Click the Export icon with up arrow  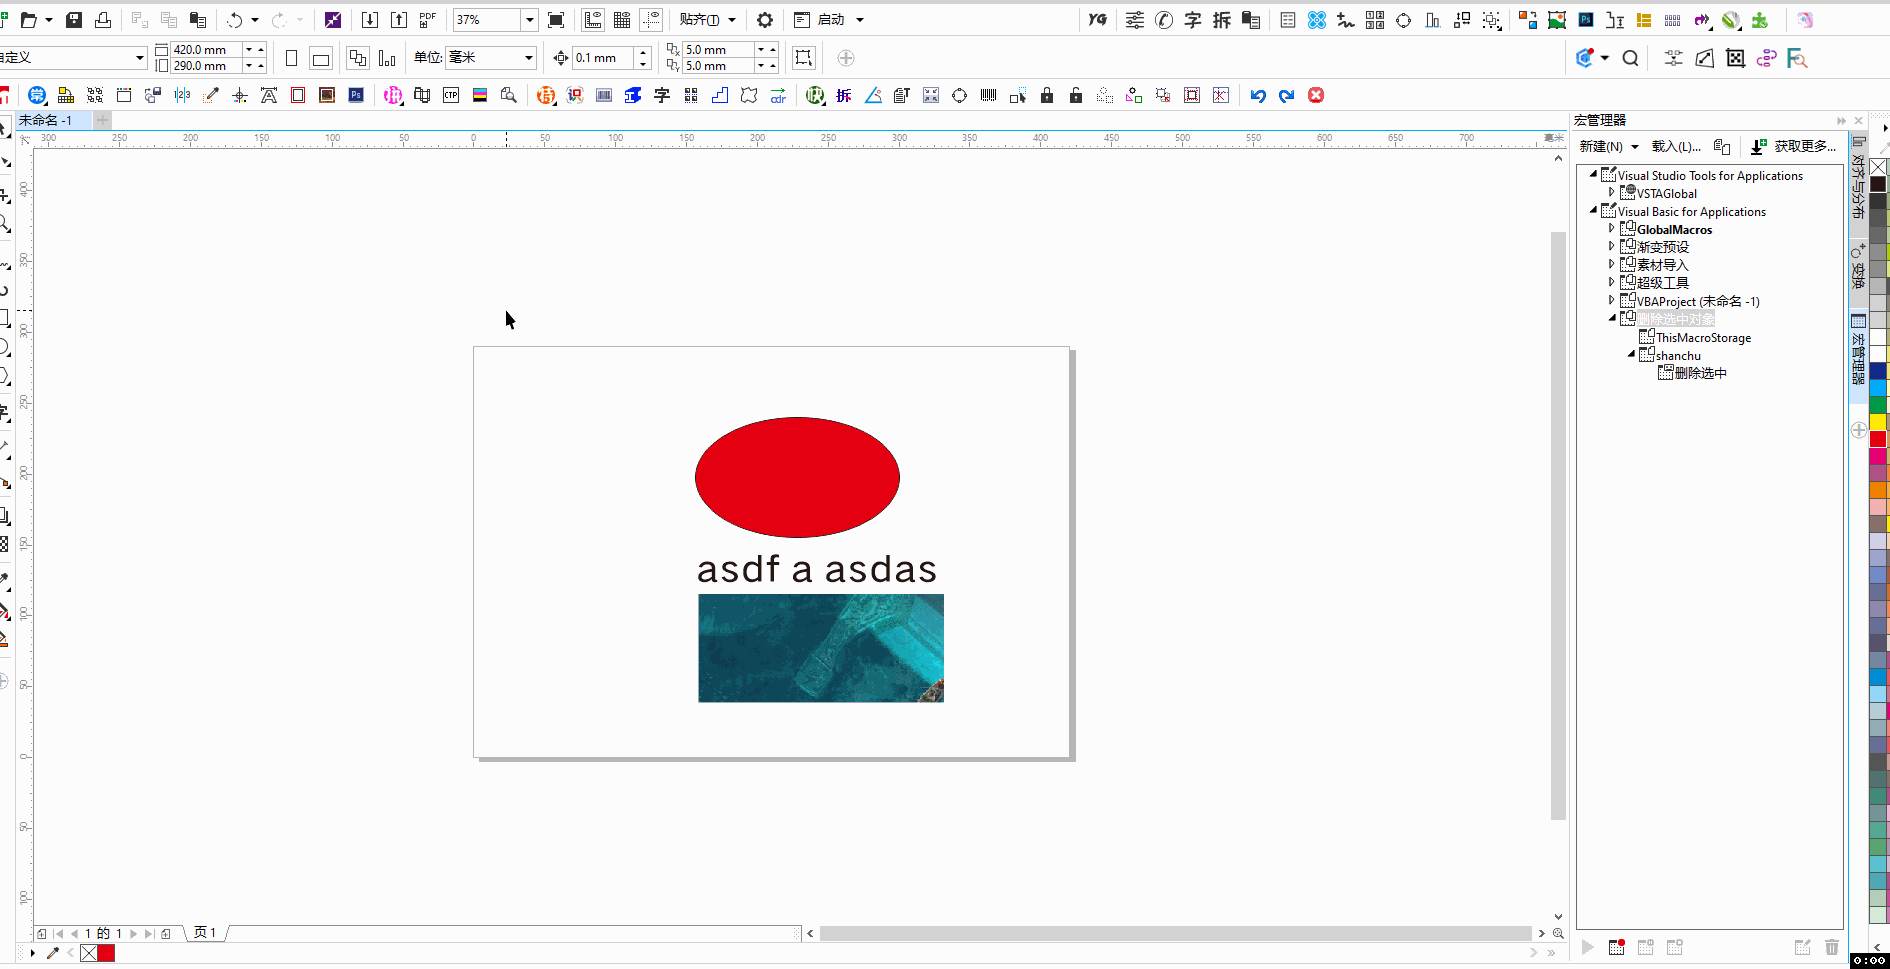point(399,20)
